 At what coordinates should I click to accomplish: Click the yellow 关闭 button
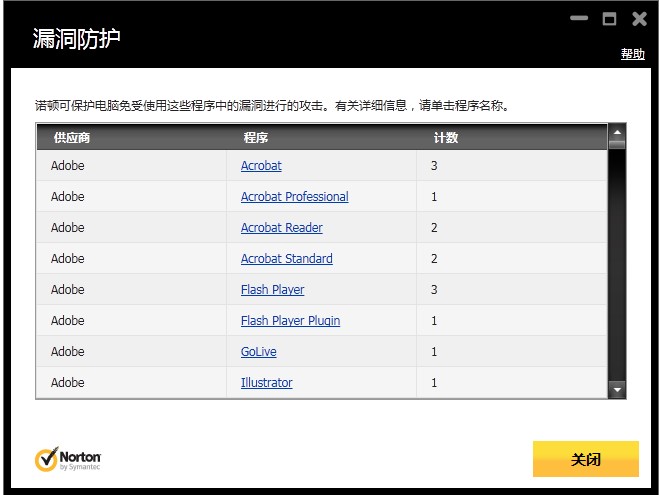tap(585, 459)
